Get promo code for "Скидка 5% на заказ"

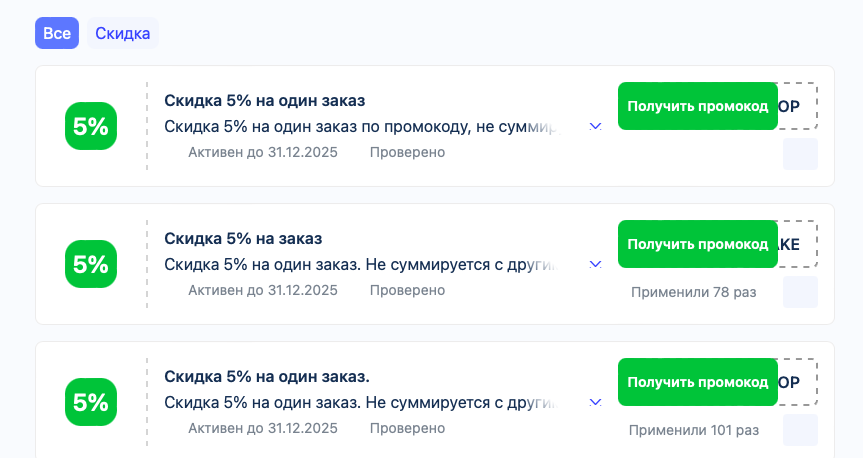[697, 244]
